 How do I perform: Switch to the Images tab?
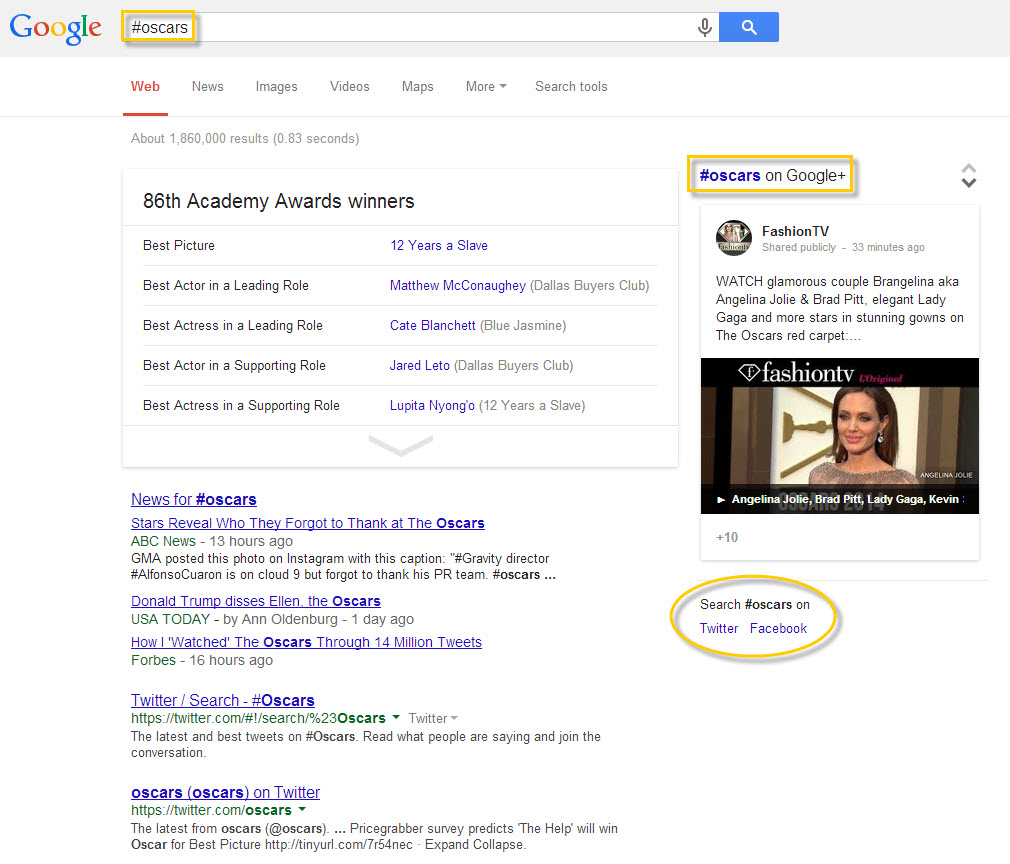point(276,87)
